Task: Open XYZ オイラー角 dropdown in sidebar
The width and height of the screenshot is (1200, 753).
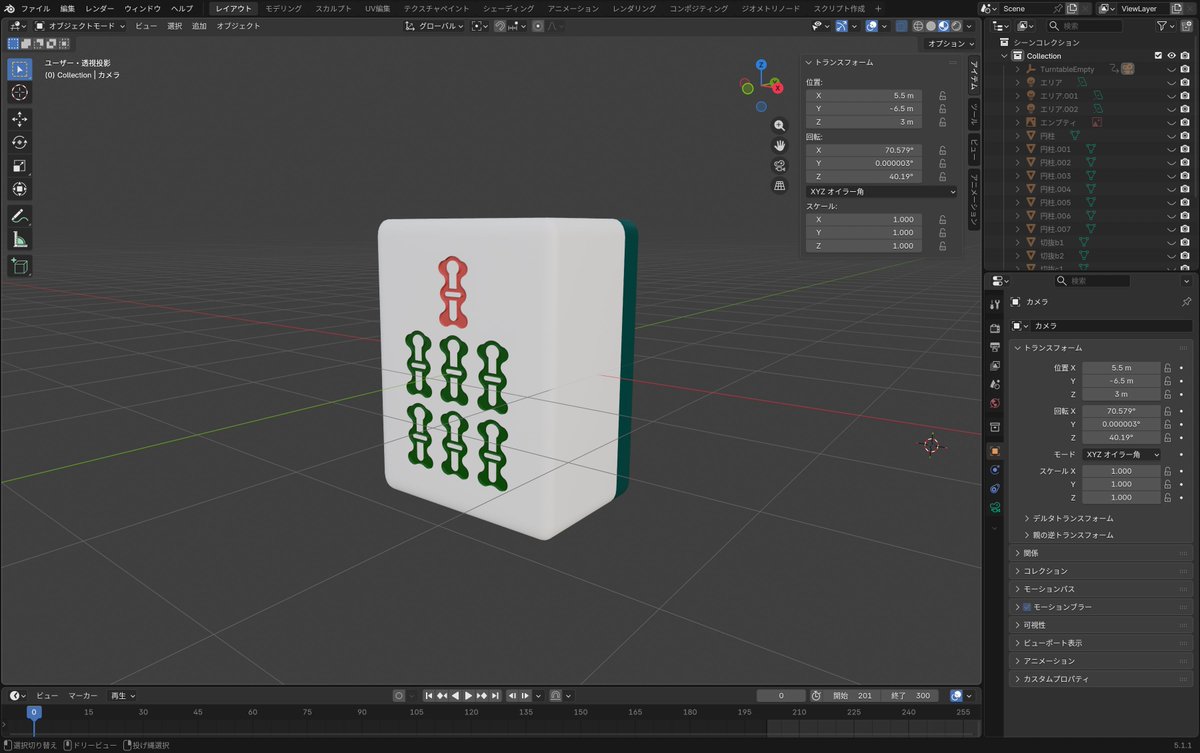Action: pos(881,190)
